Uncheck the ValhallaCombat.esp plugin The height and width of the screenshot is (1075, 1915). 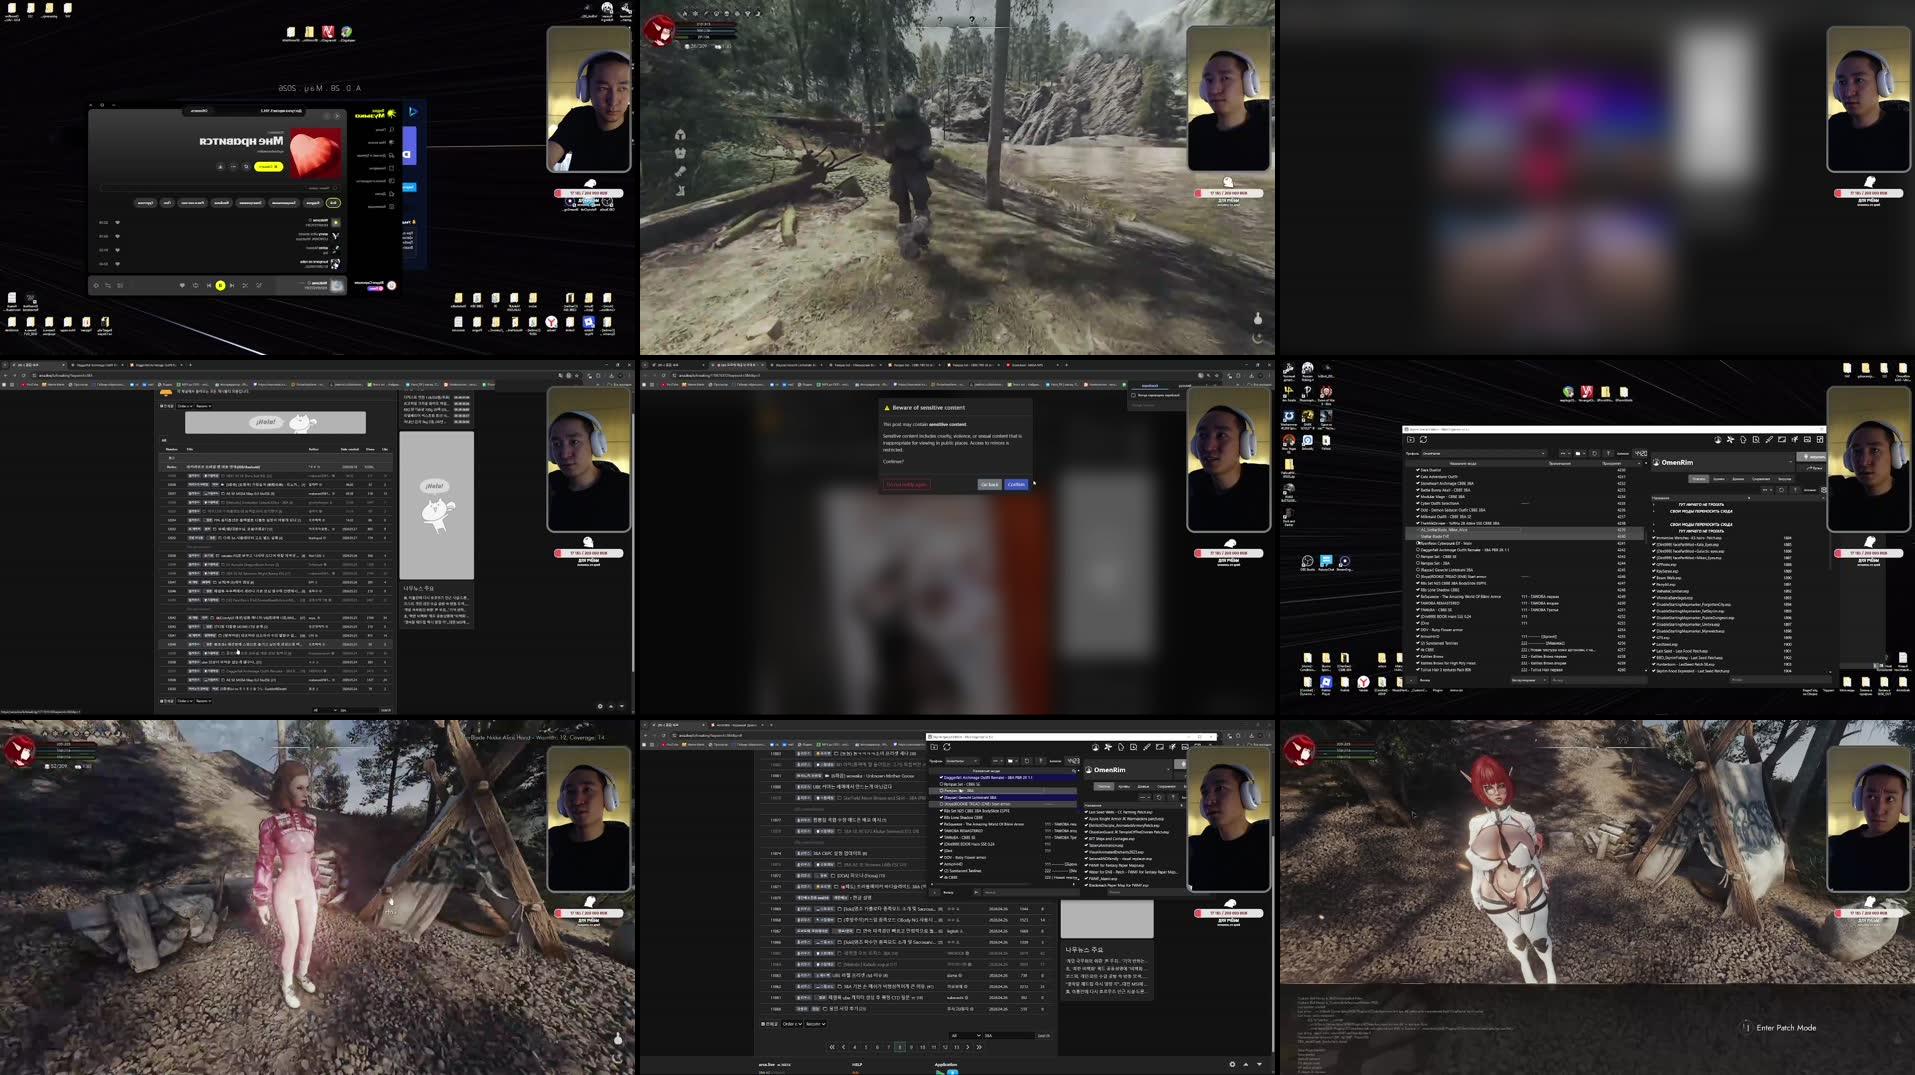(1653, 591)
